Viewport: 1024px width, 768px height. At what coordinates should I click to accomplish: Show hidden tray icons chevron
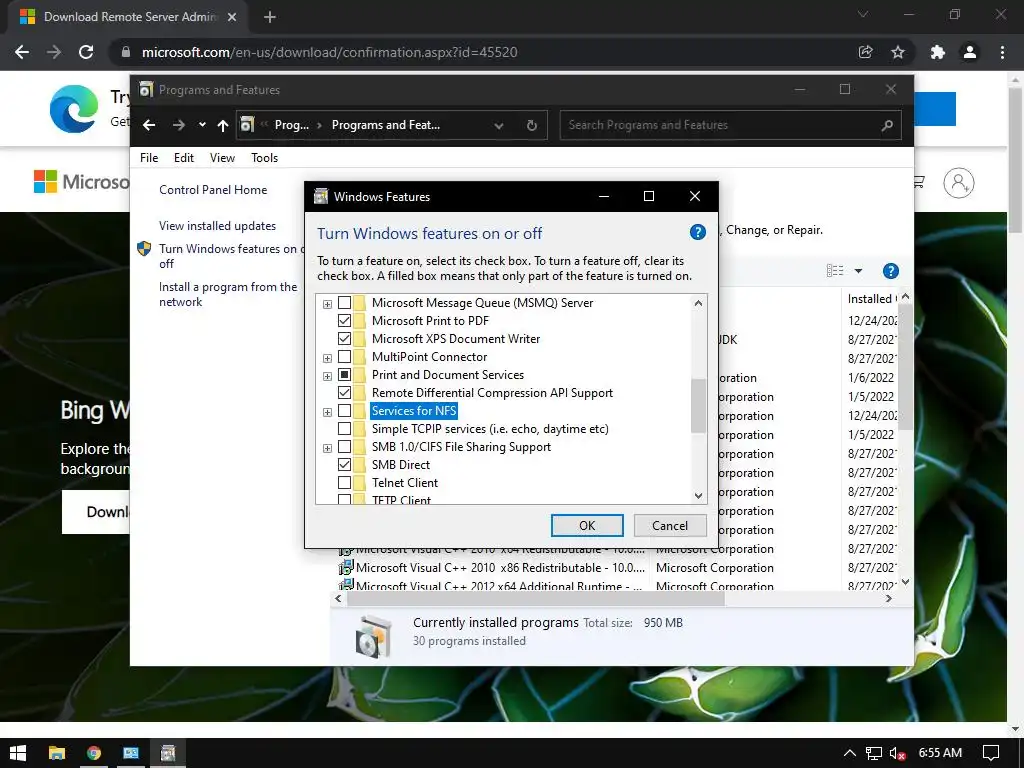(849, 753)
